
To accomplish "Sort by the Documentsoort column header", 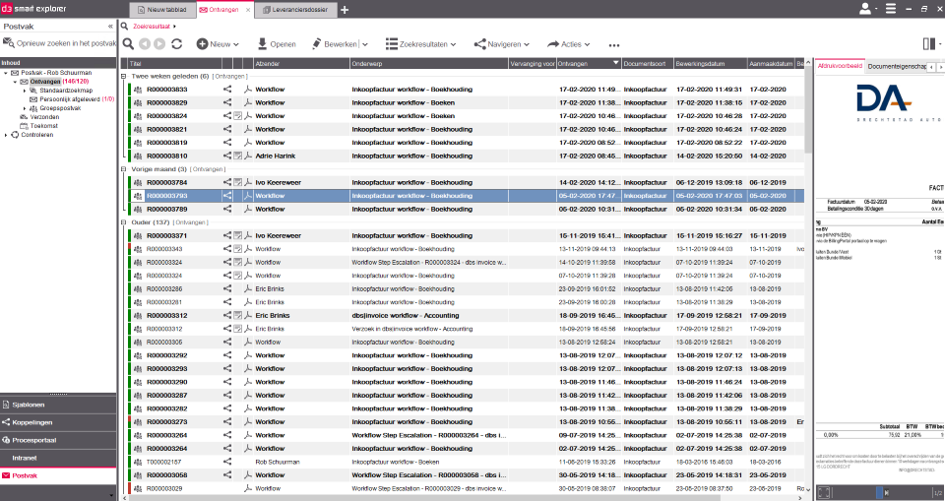I will pos(647,63).
